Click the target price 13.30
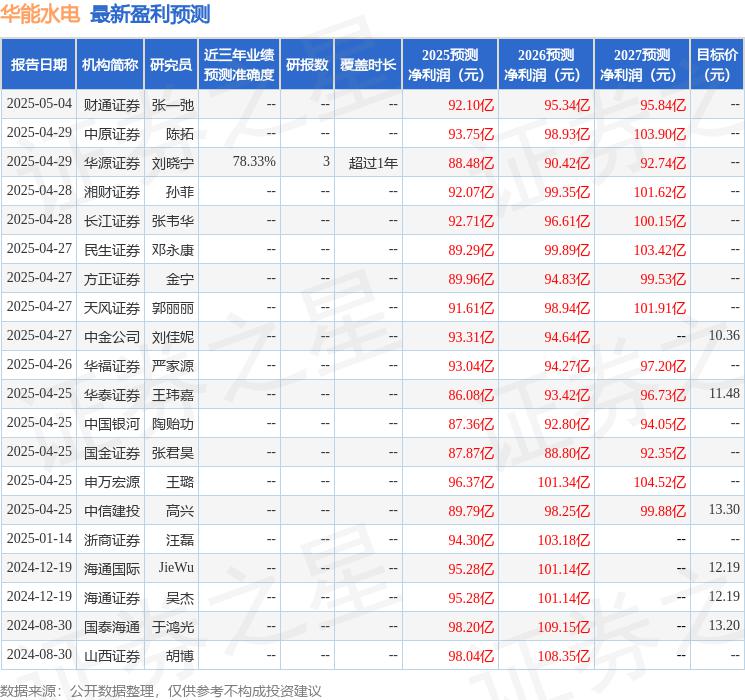Image resolution: width=745 pixels, height=700 pixels. point(724,509)
